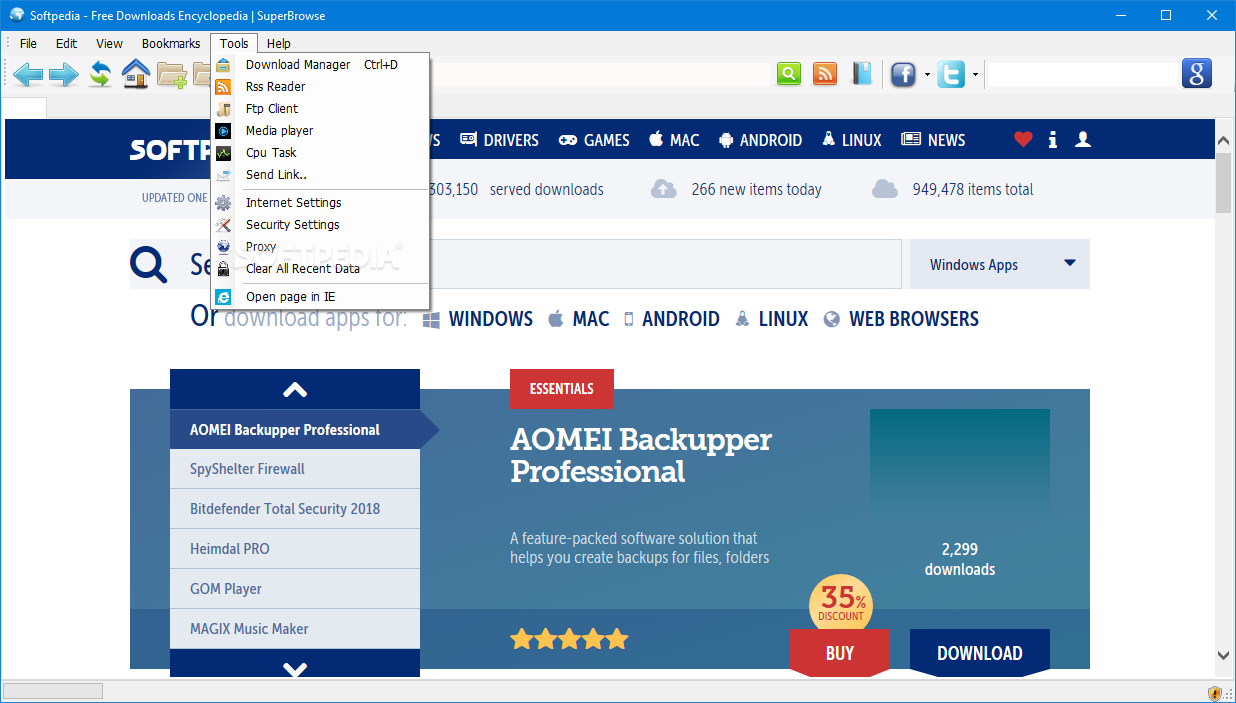Choose Download Manager from Tools menu
This screenshot has height=703, width=1236.
click(320, 64)
